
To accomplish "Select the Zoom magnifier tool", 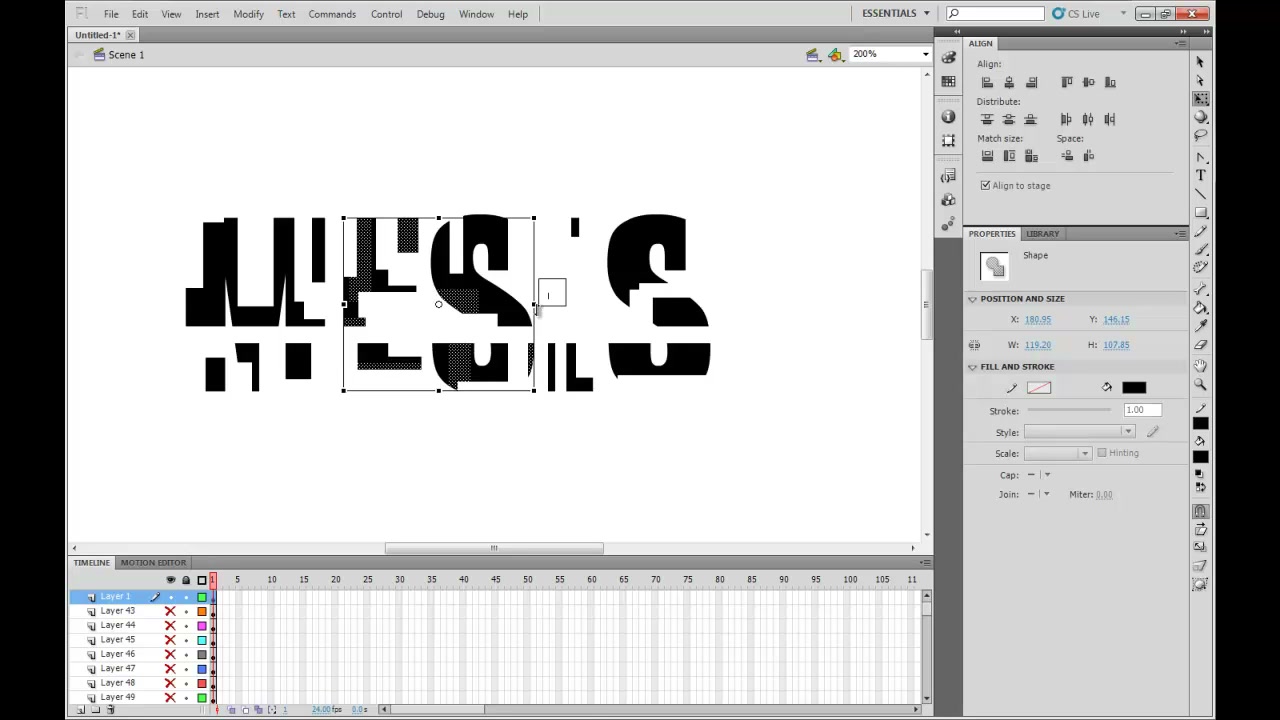I will [x=1200, y=385].
